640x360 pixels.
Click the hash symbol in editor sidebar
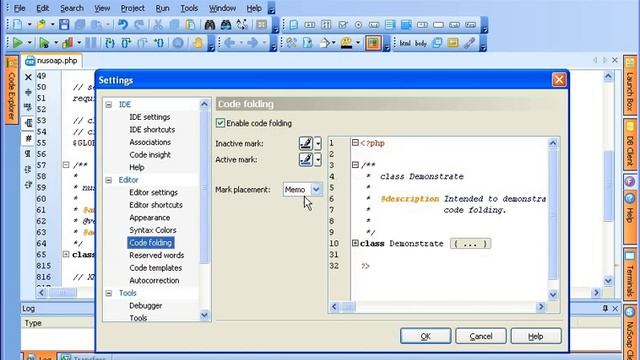[x=29, y=138]
